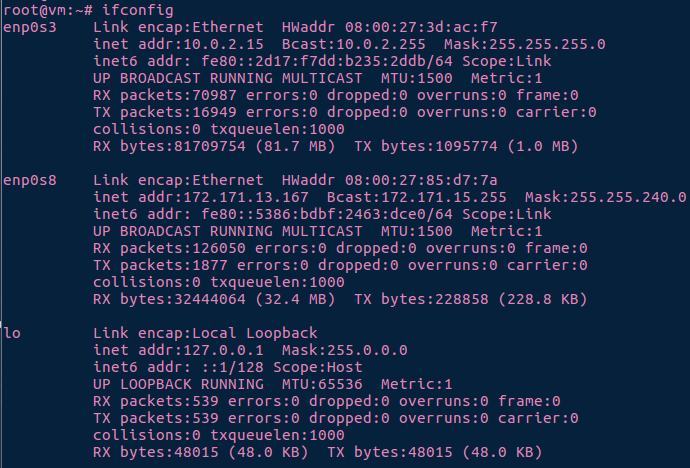This screenshot has height=468, width=690.
Task: Click the RX bytes:32444064 text
Action: click(169, 300)
